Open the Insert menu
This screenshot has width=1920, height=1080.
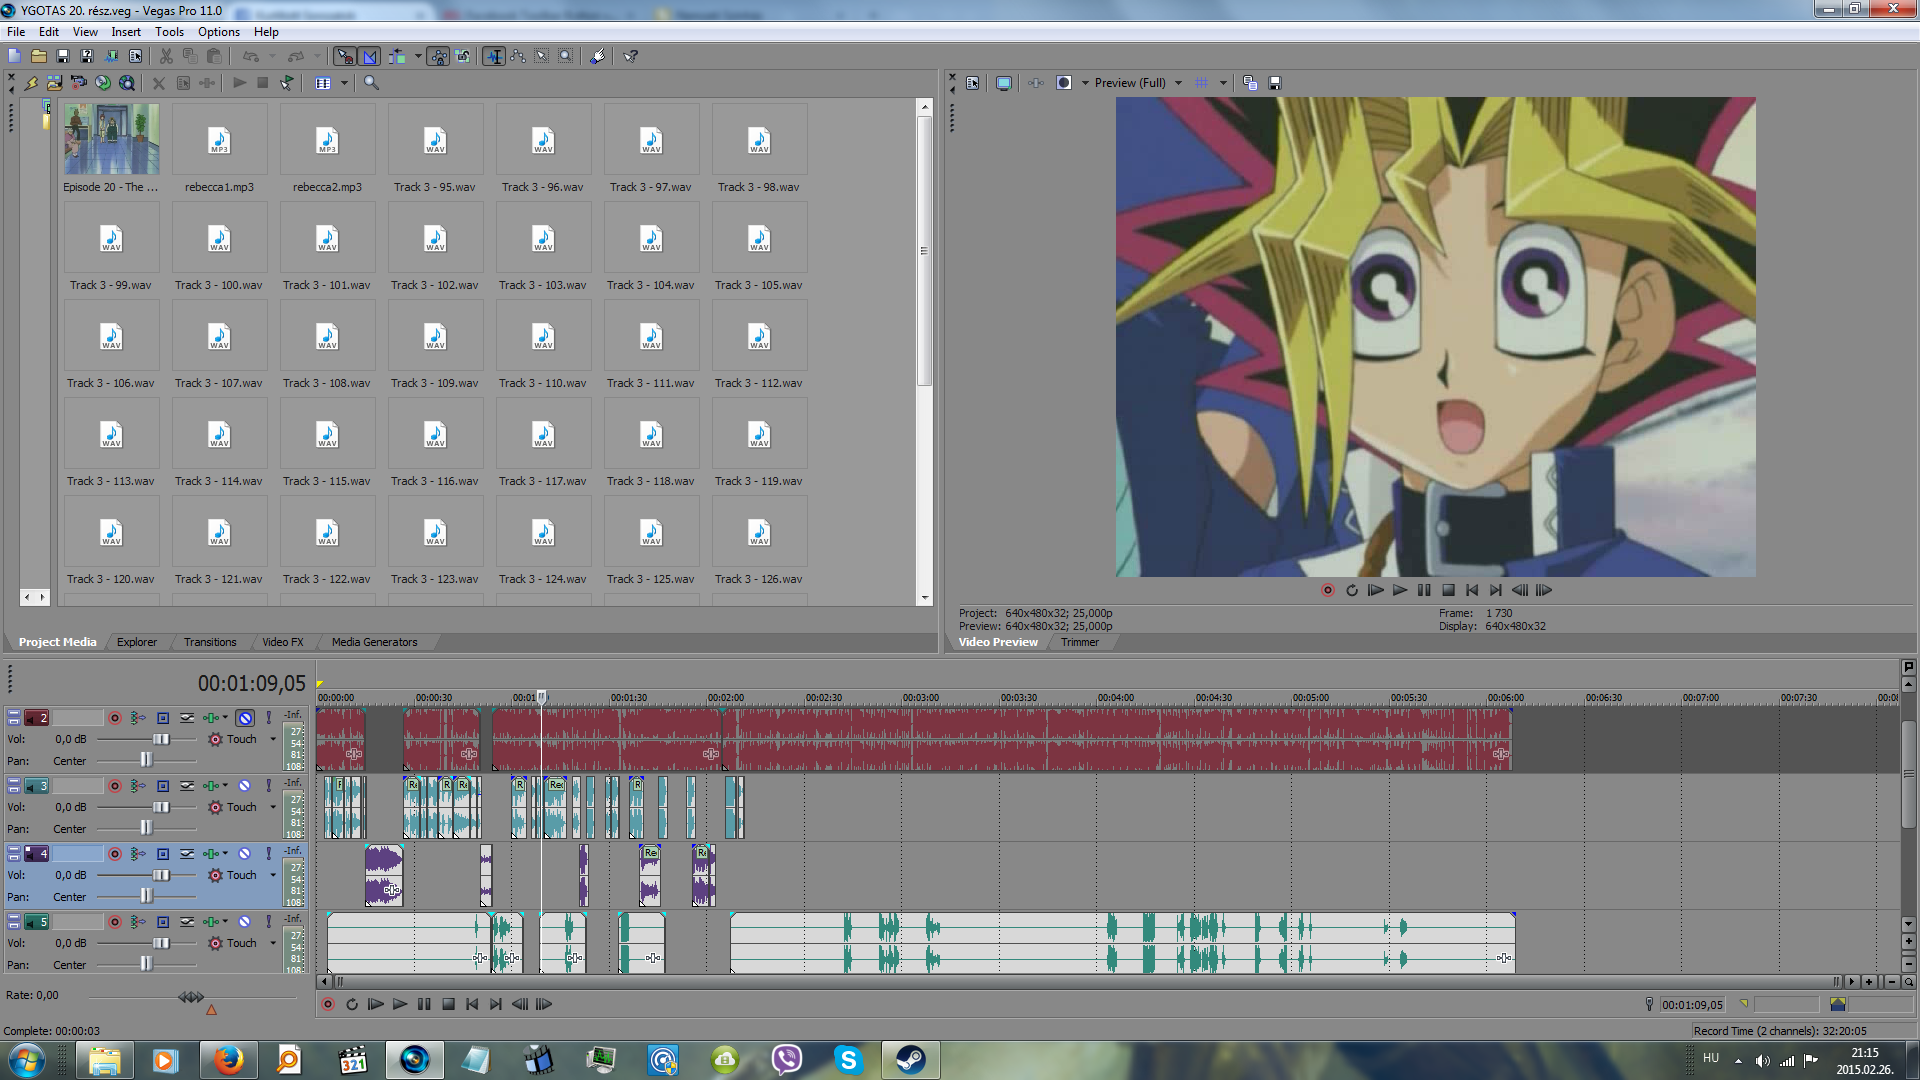[126, 32]
